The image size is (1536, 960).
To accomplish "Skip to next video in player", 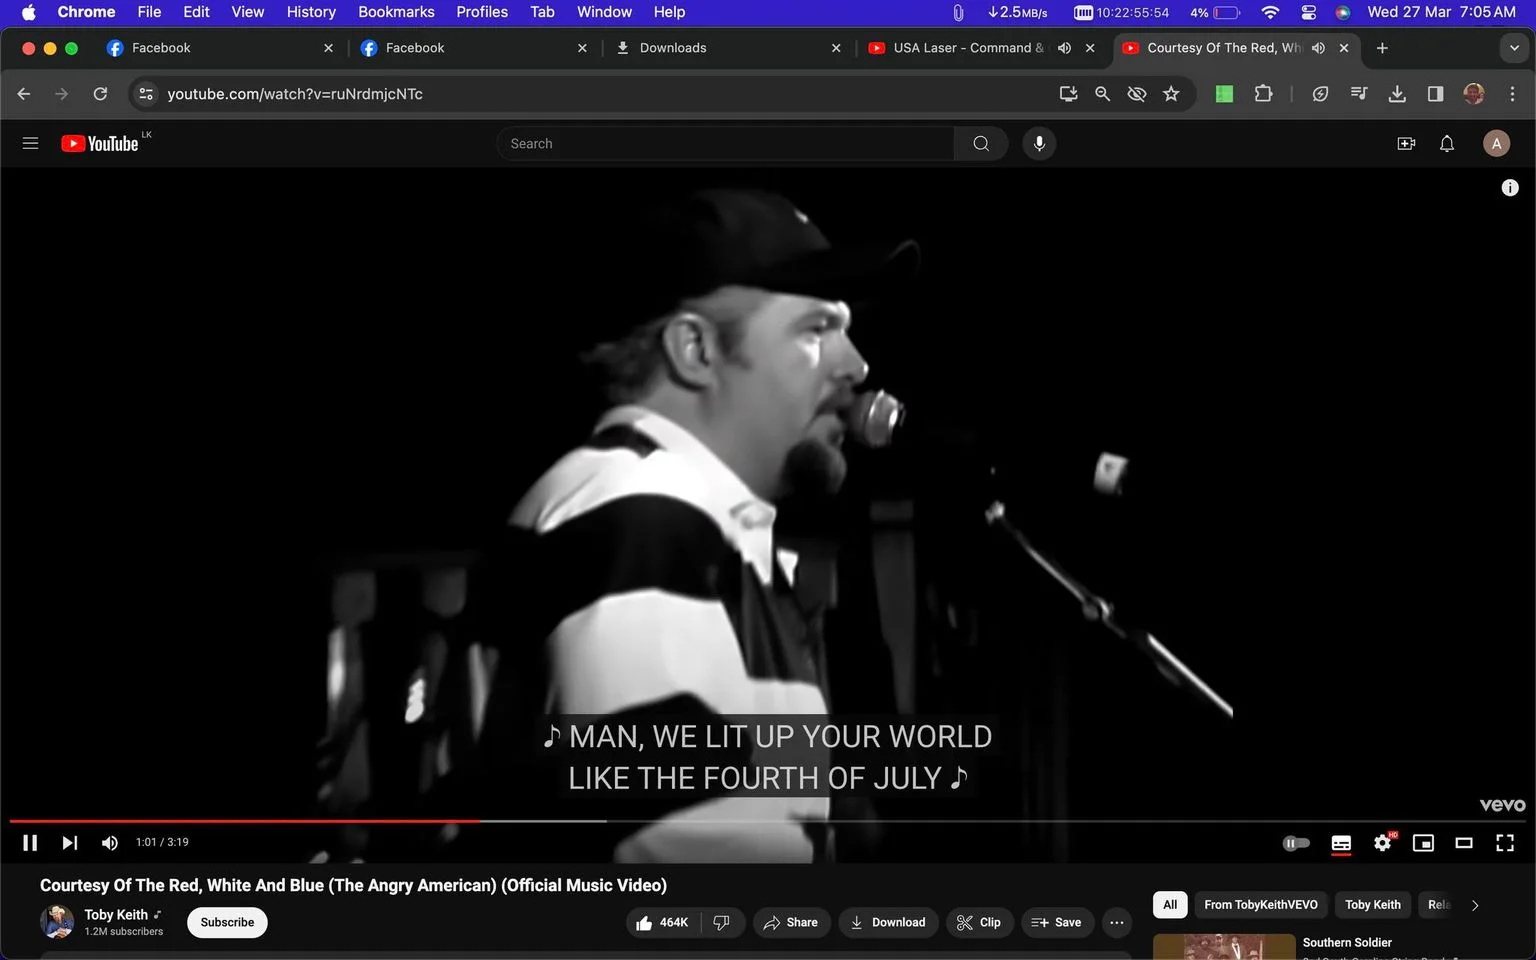I will click(x=69, y=843).
